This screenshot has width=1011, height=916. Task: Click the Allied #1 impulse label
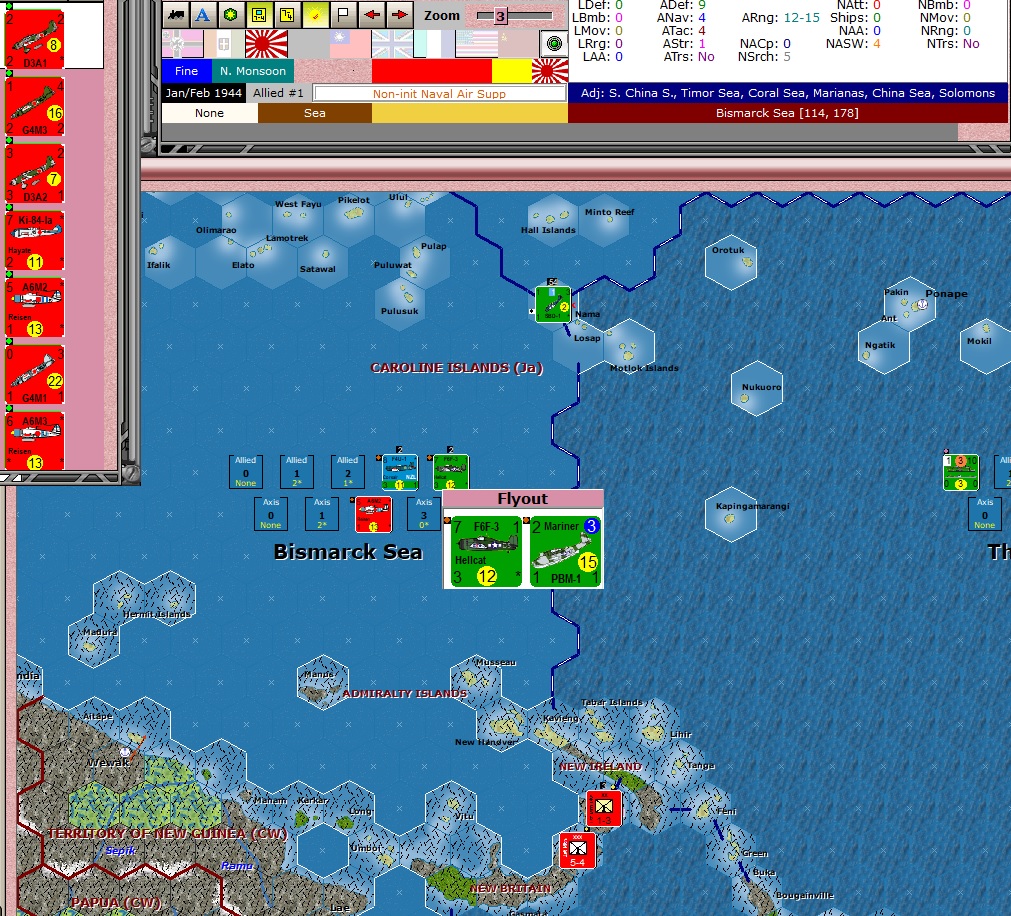pos(278,93)
